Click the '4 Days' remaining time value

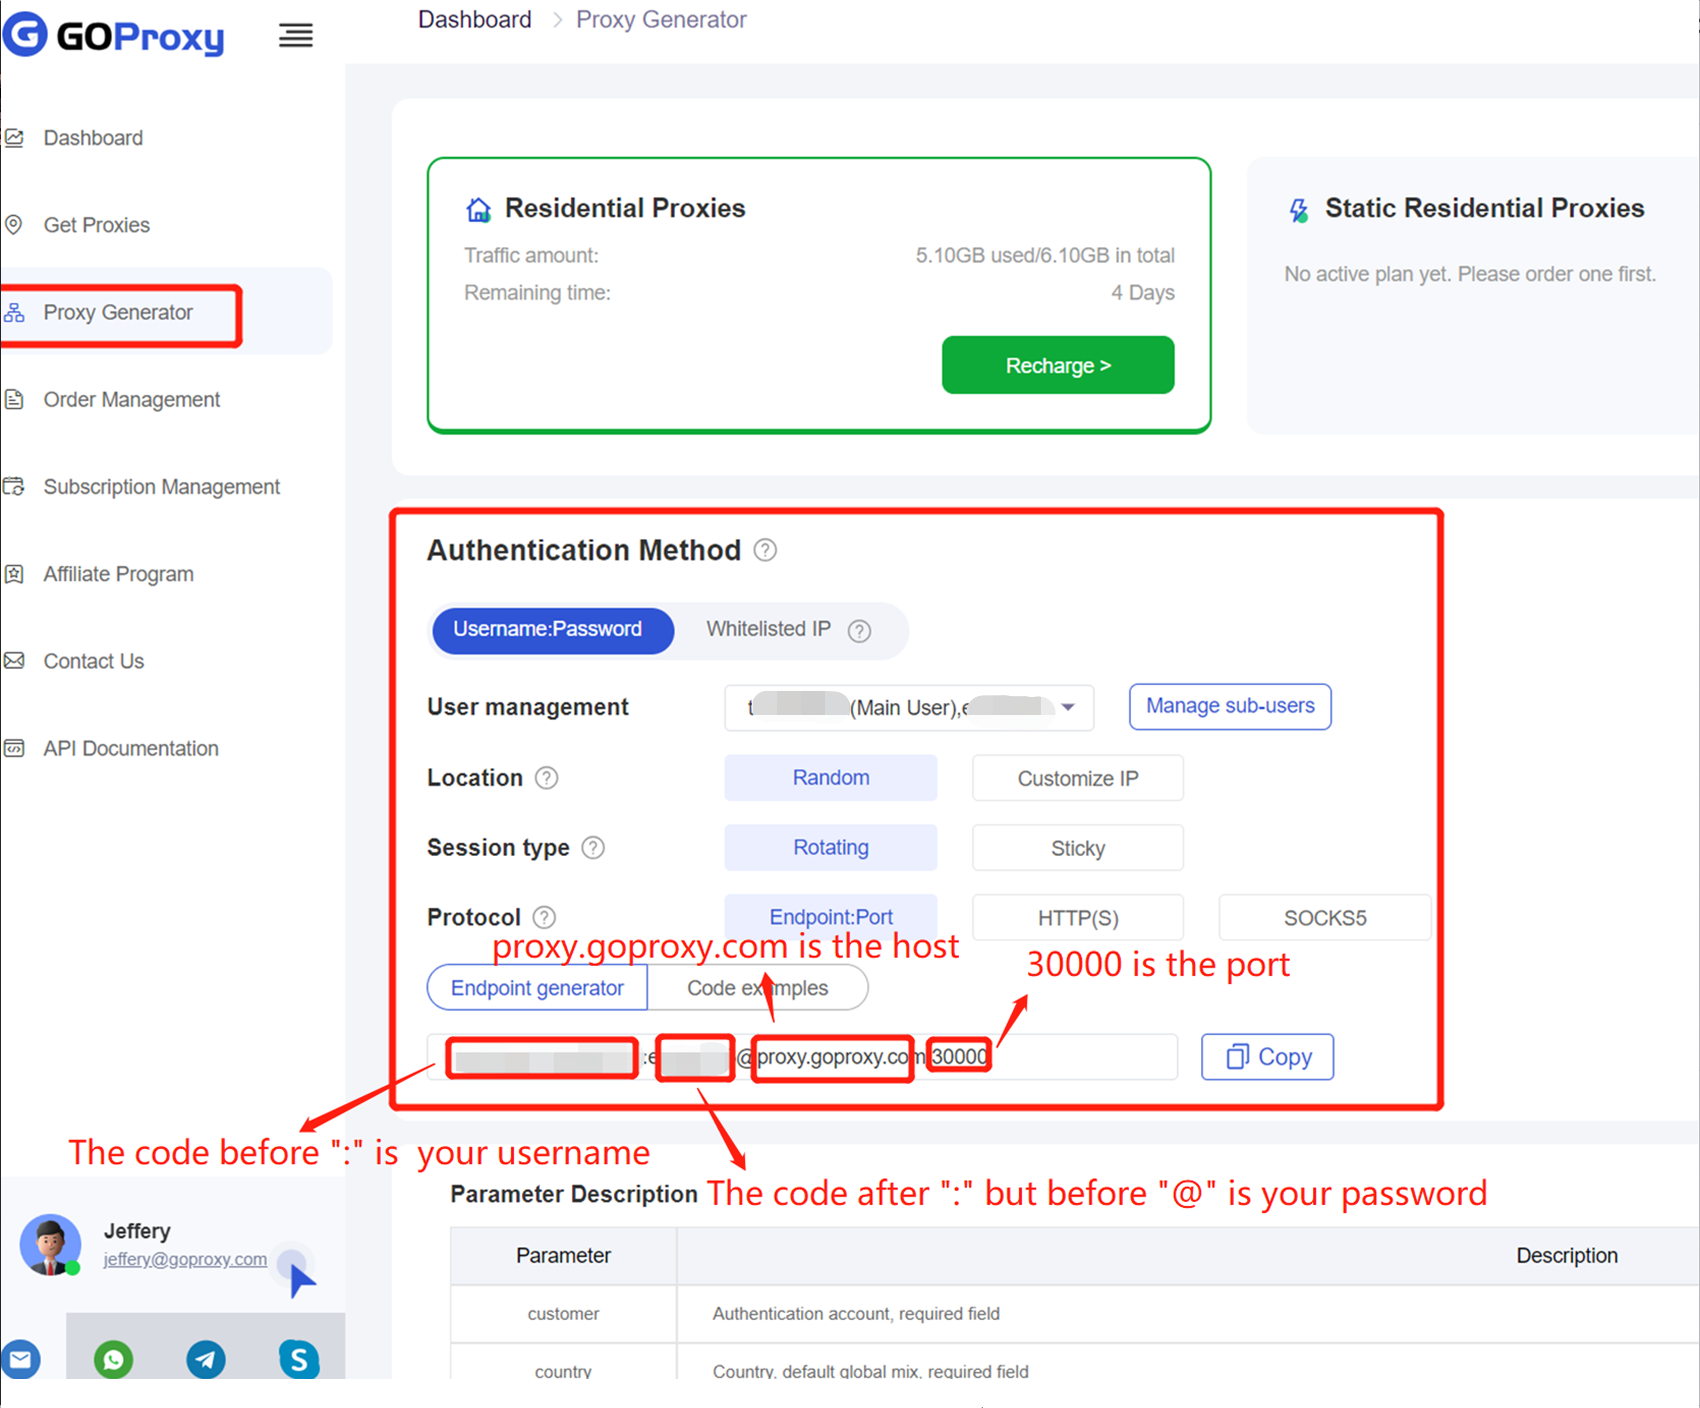[1143, 293]
